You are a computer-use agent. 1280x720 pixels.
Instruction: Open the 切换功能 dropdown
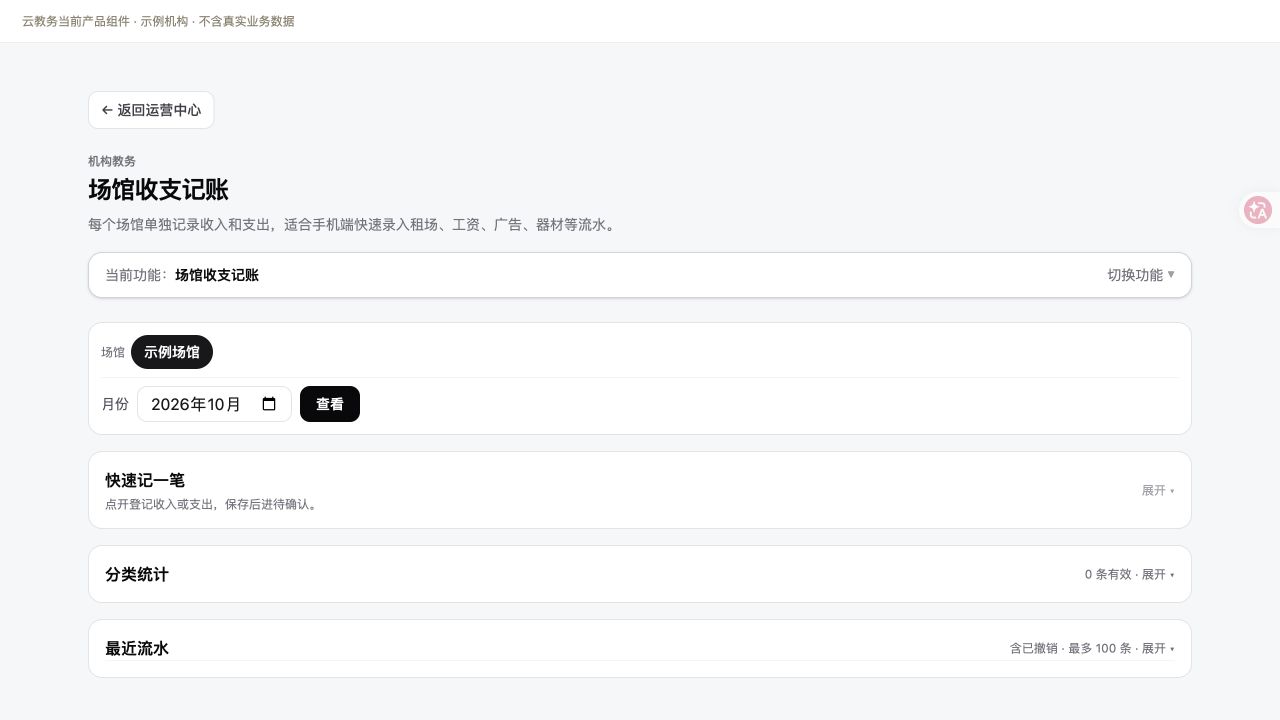(1141, 275)
